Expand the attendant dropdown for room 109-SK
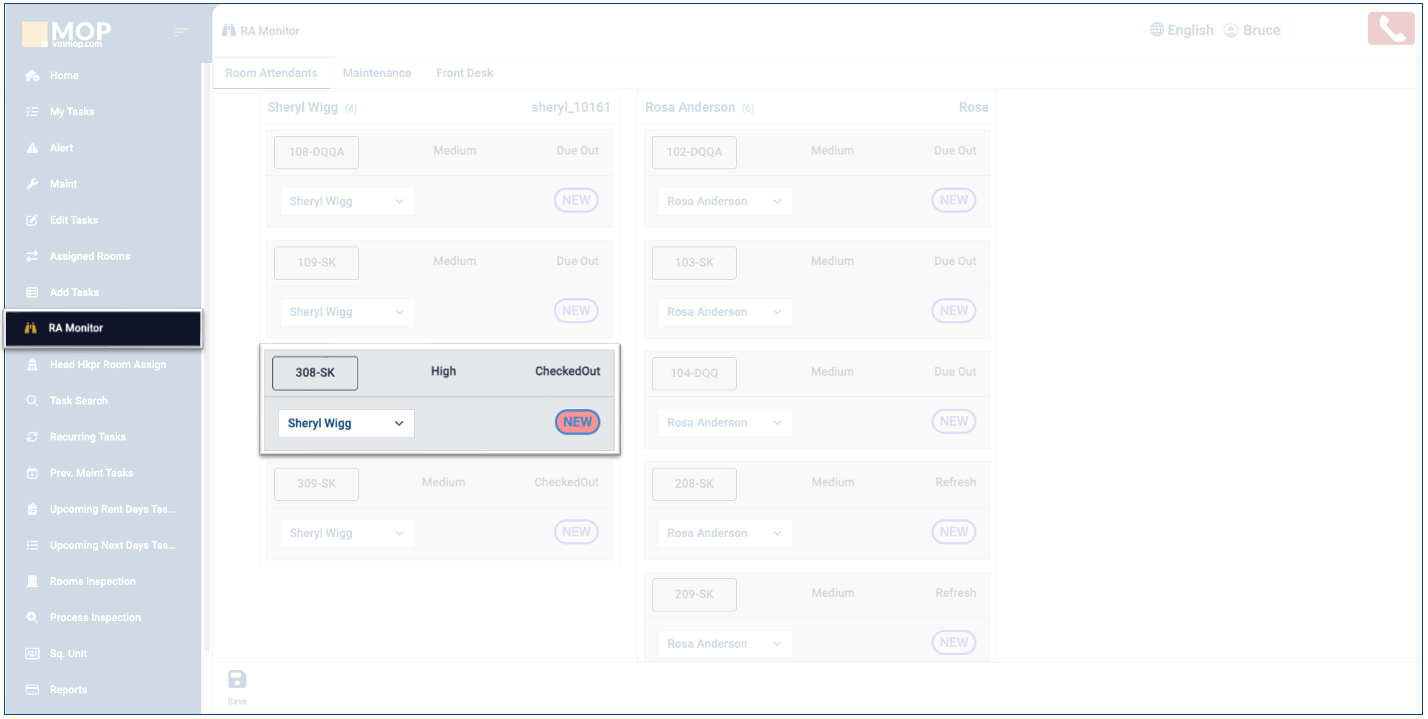 coord(346,312)
